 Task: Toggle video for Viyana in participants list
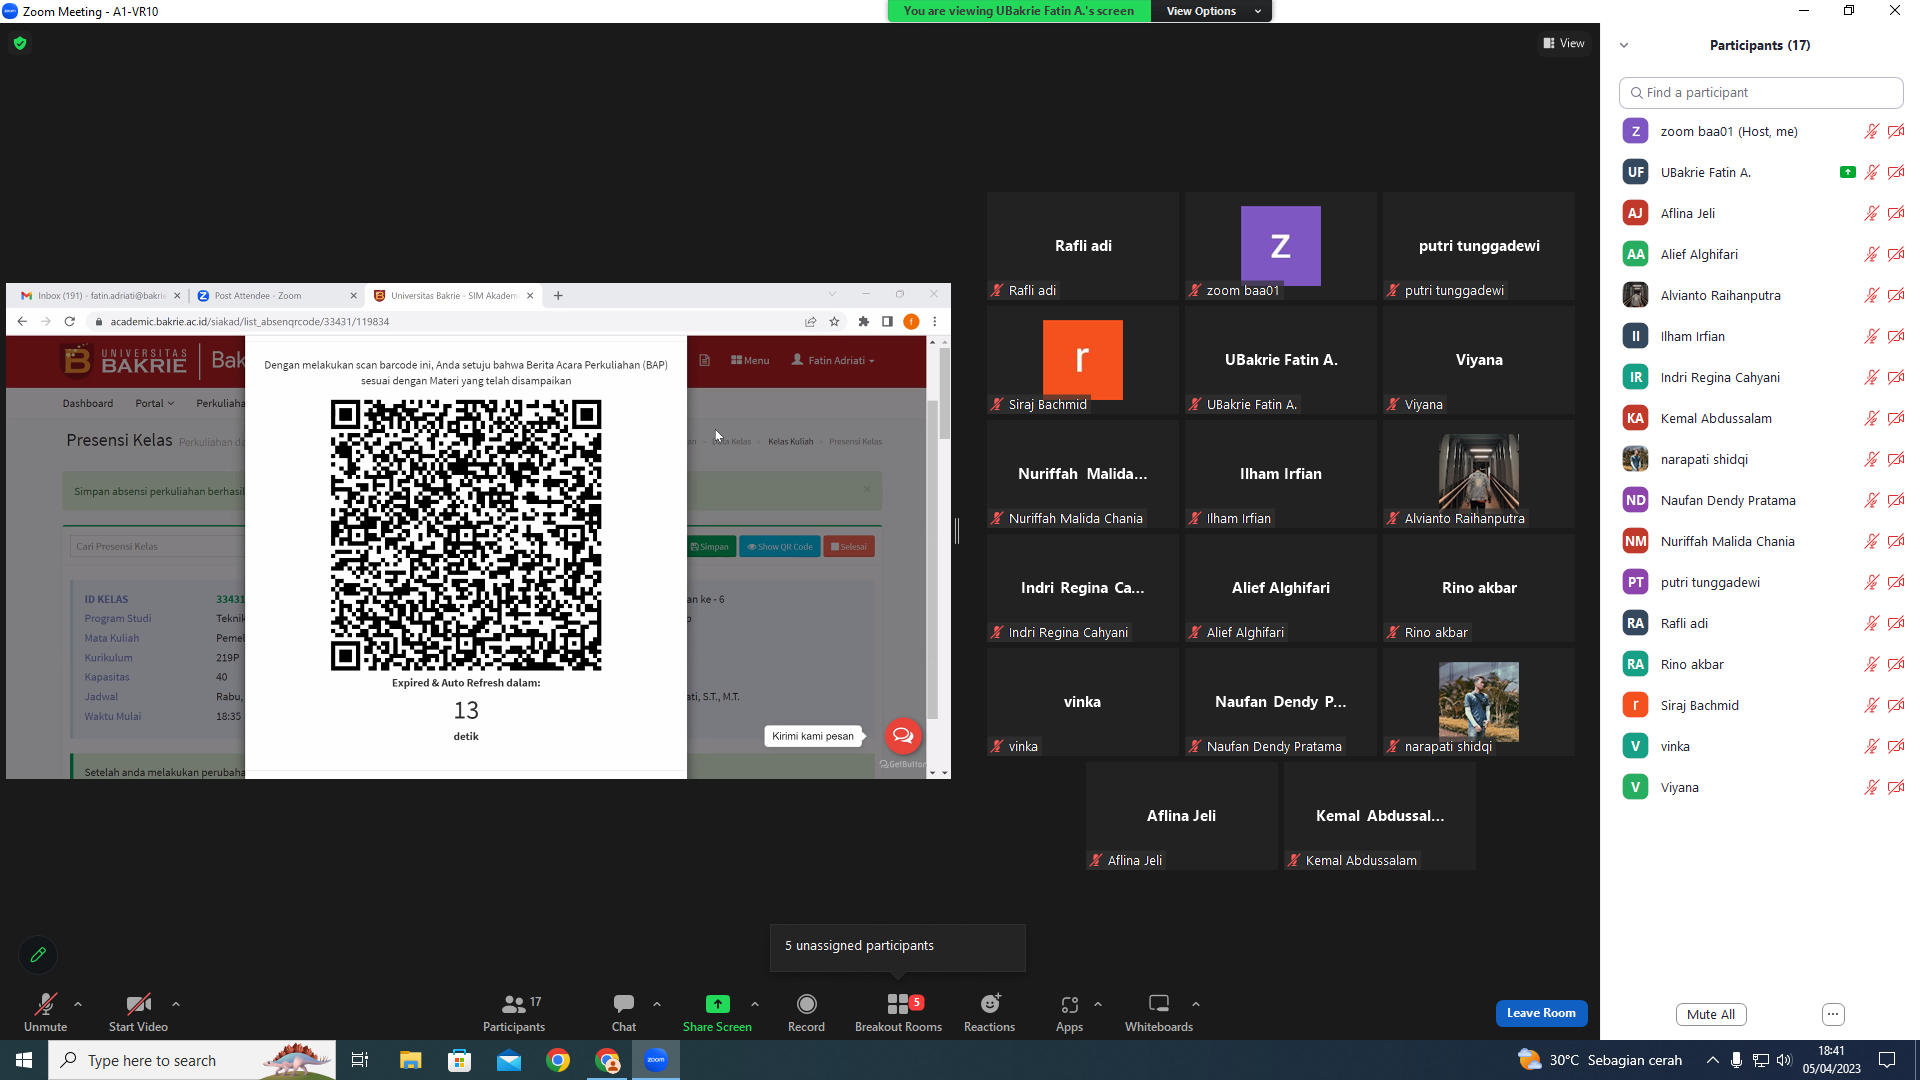coord(1896,787)
